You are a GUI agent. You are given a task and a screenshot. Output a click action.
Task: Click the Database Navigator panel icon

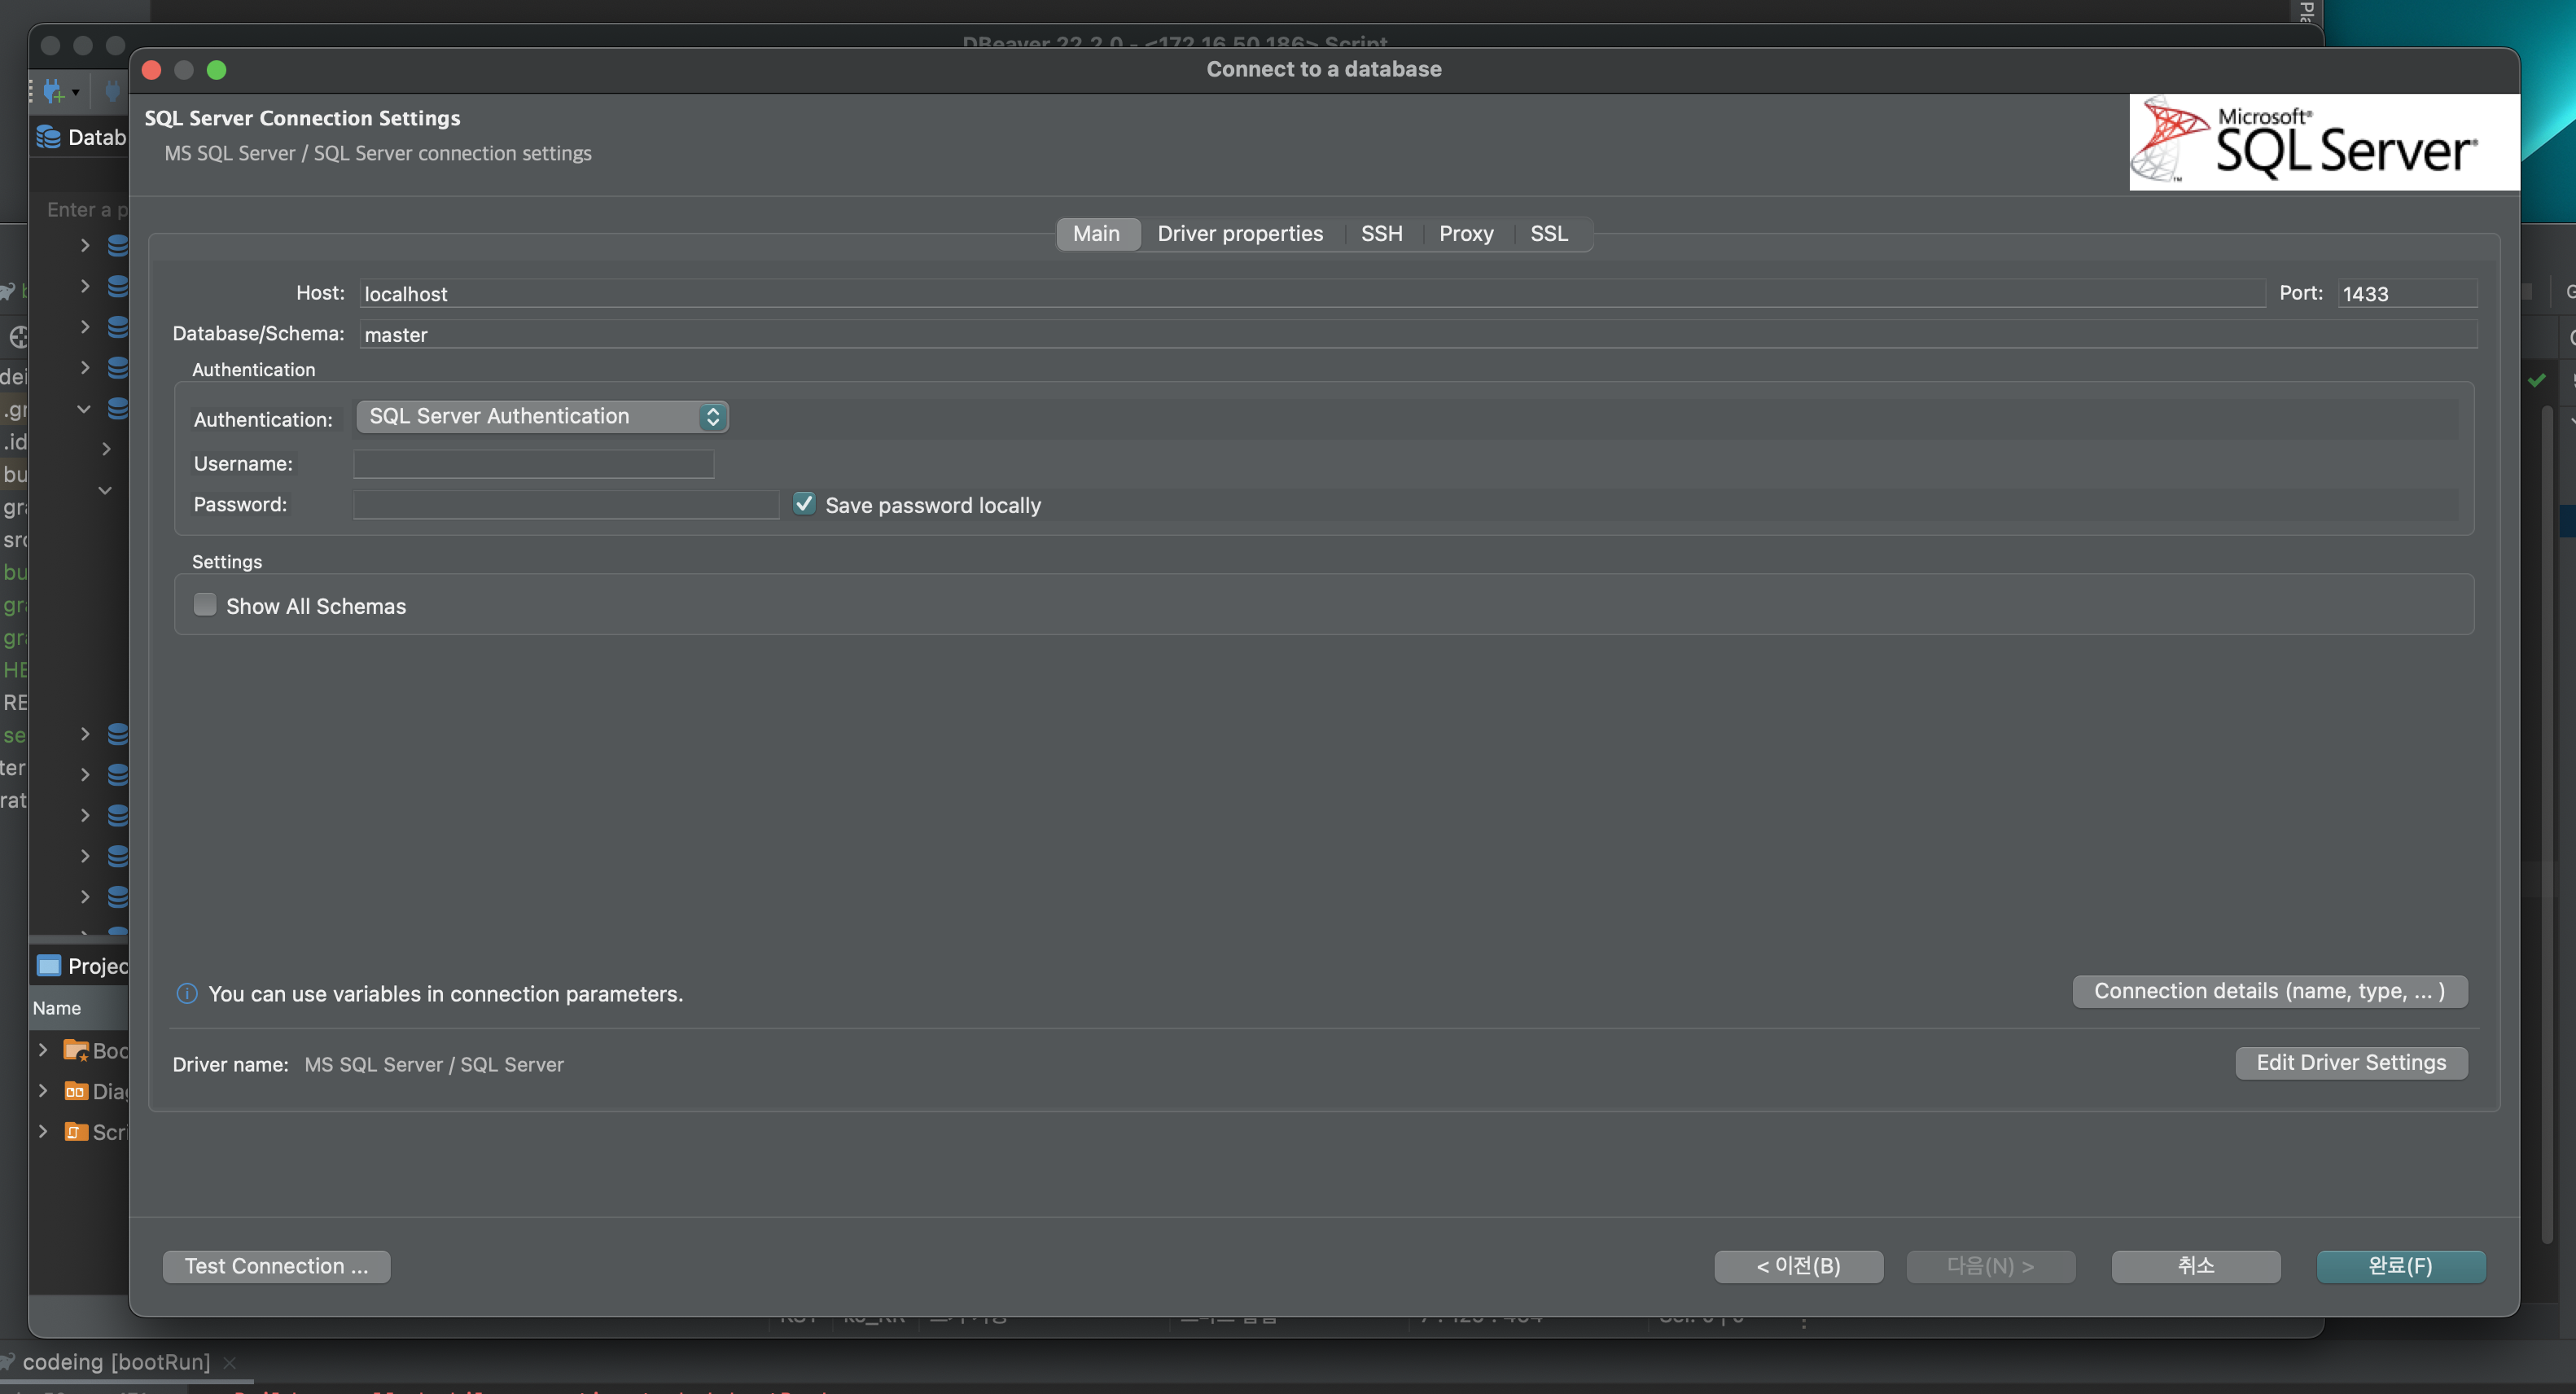[x=48, y=137]
